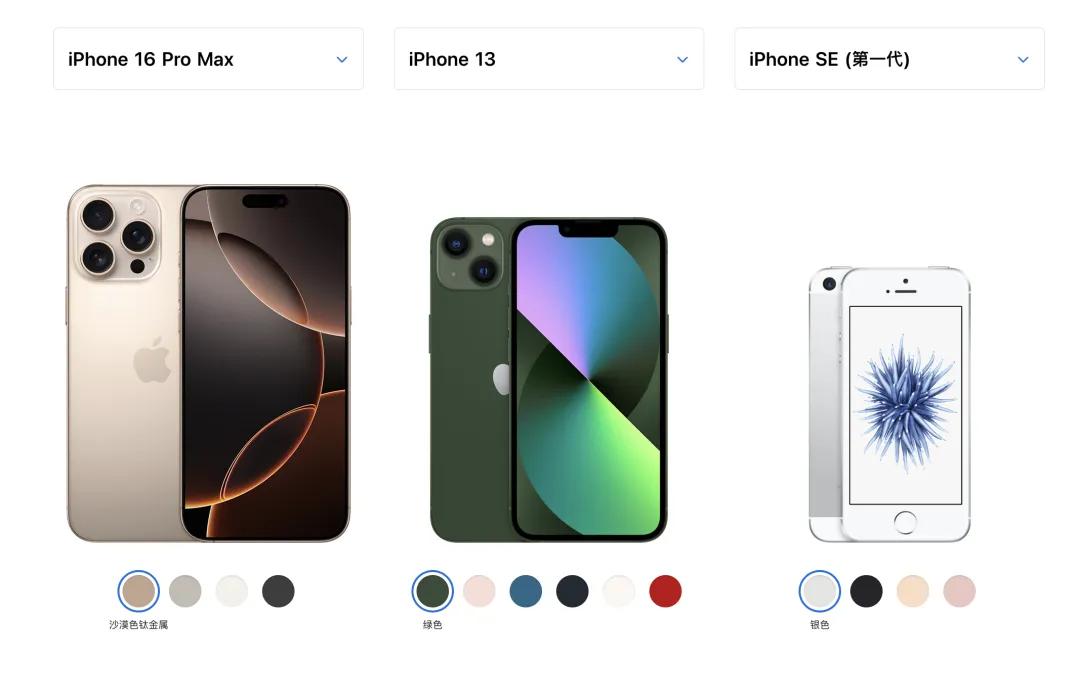This screenshot has width=1080, height=700.
Task: Select the natural titanium gray swatch for iPhone 16 Pro Max
Action: click(185, 591)
